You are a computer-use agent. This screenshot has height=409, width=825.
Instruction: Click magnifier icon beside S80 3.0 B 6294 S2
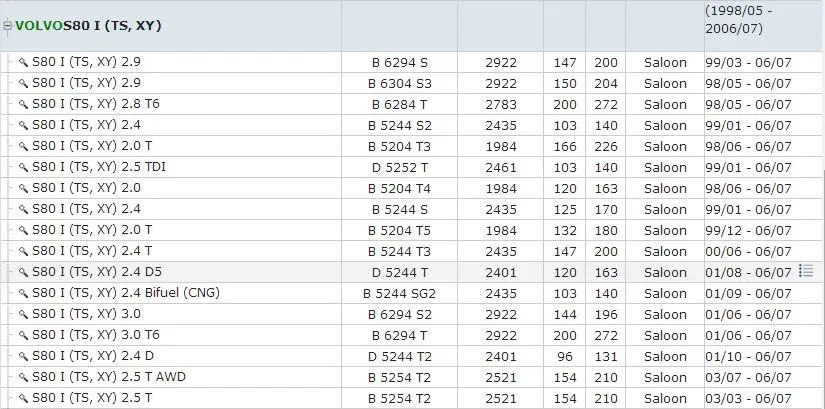coord(23,315)
